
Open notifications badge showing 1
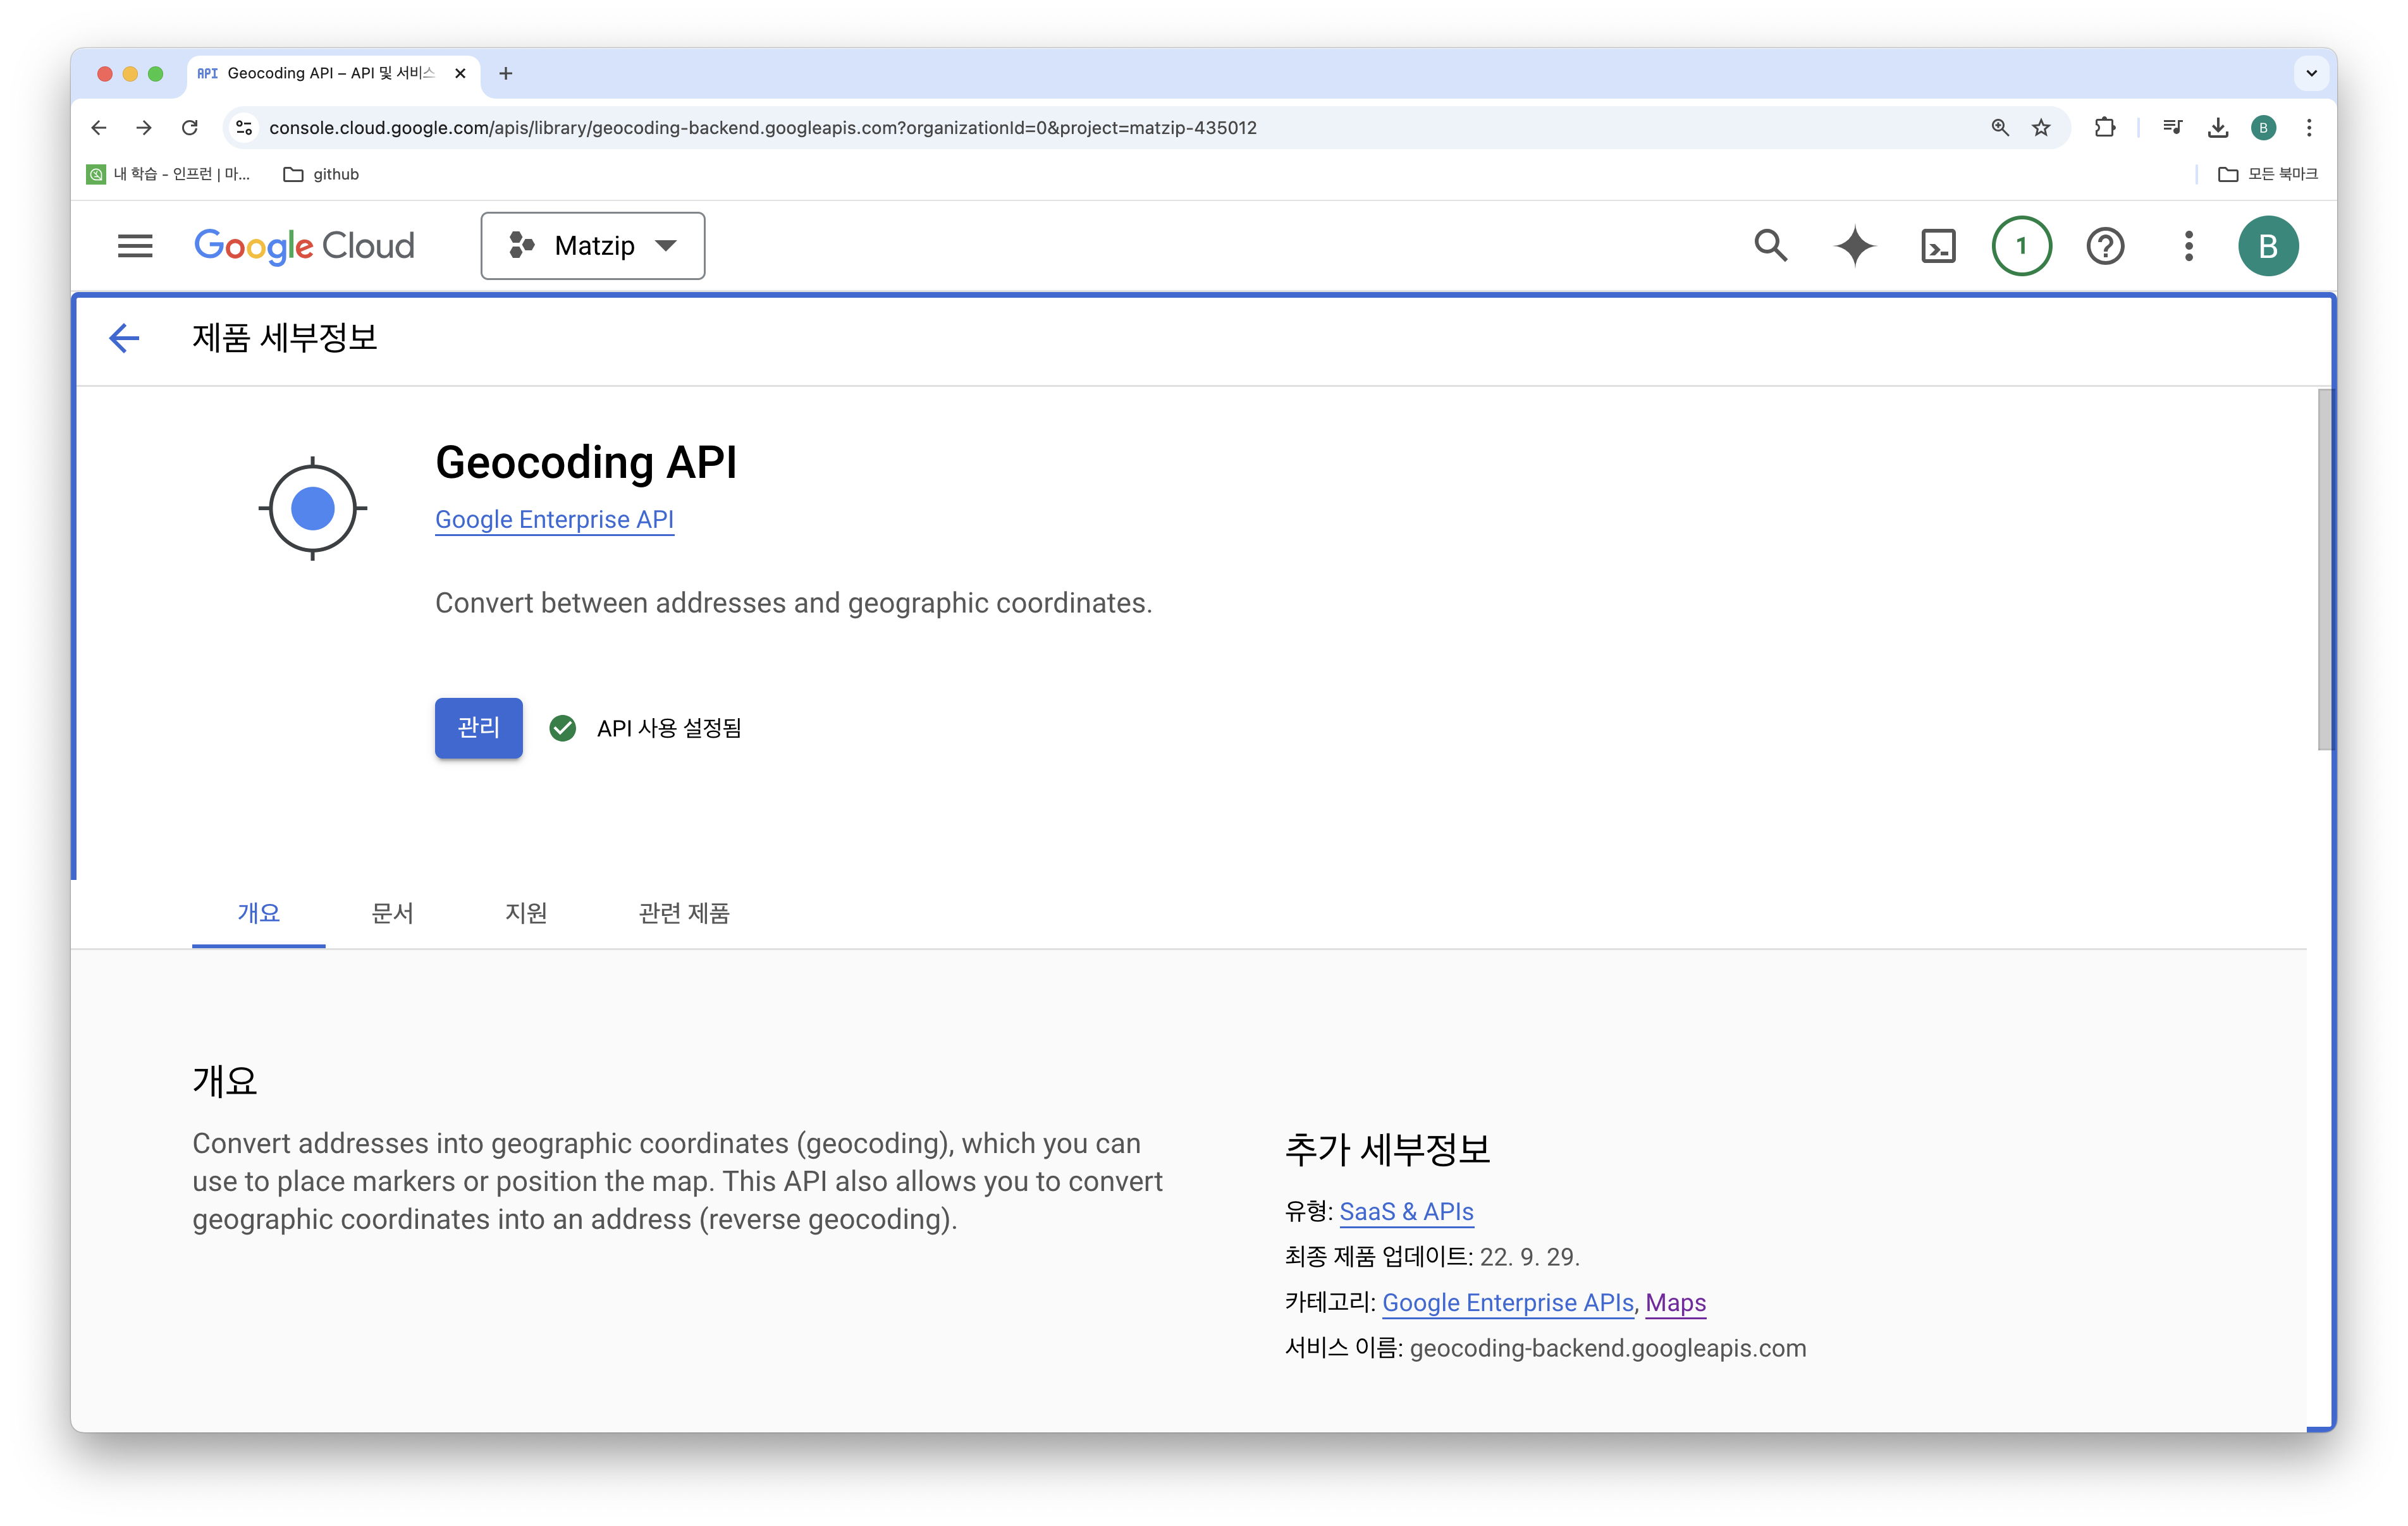tap(2022, 246)
